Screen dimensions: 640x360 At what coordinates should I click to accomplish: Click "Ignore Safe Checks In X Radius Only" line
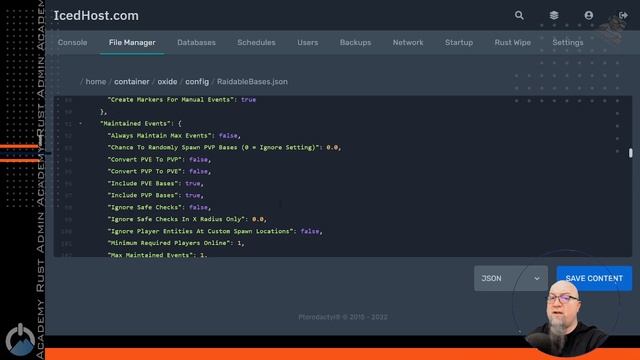tap(187, 219)
